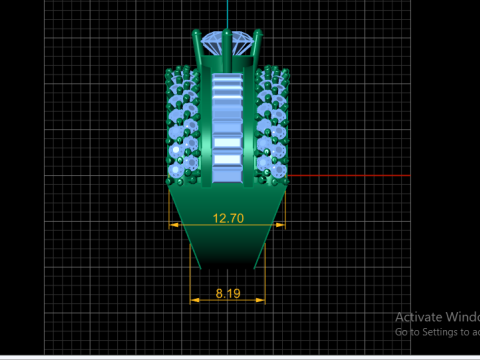Select the 12.70 dimension text
Image resolution: width=480 pixels, height=360 pixels.
point(228,218)
